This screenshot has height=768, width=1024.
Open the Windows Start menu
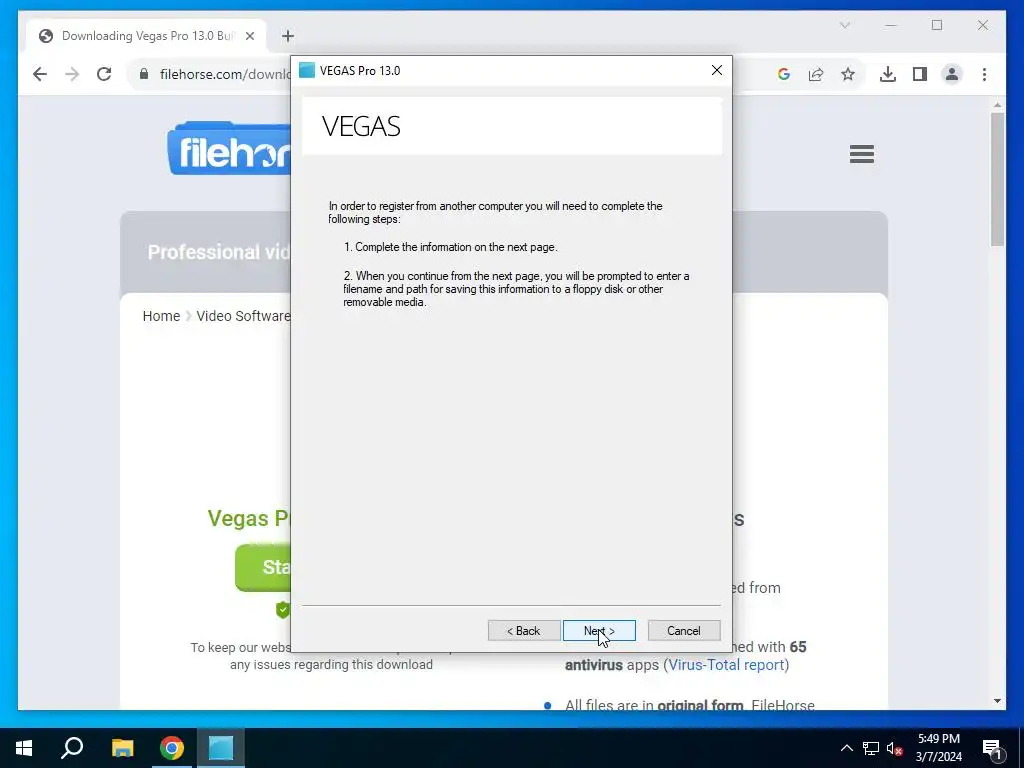(x=24, y=748)
